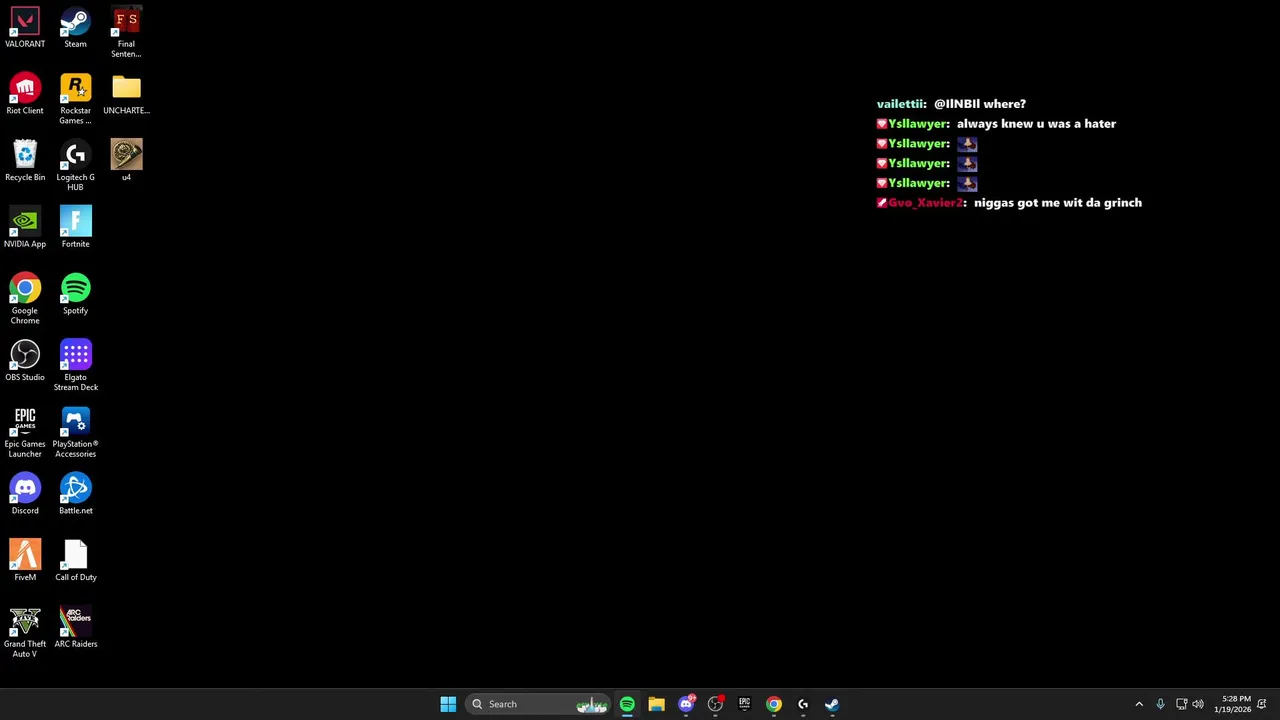The height and width of the screenshot is (720, 1280).
Task: Select Logitech G HUB desktop shortcut
Action: (x=75, y=166)
